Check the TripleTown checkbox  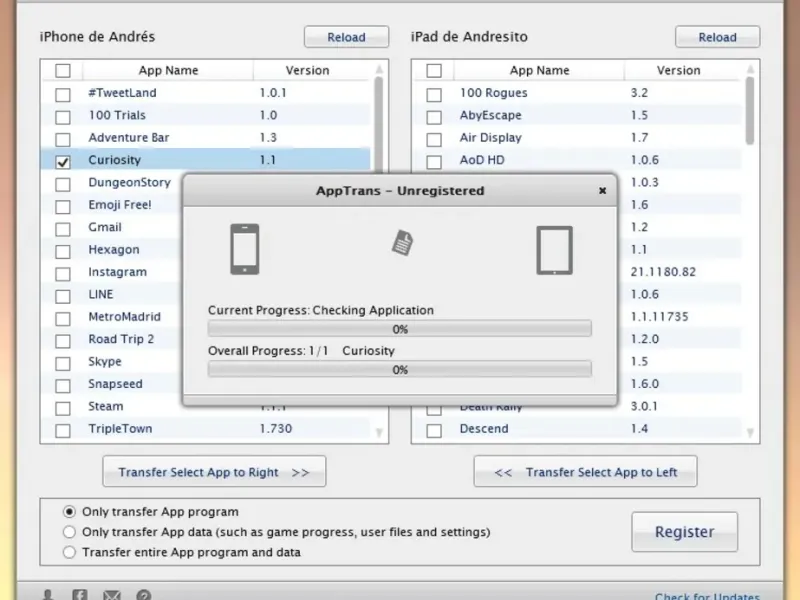pyautogui.click(x=63, y=431)
